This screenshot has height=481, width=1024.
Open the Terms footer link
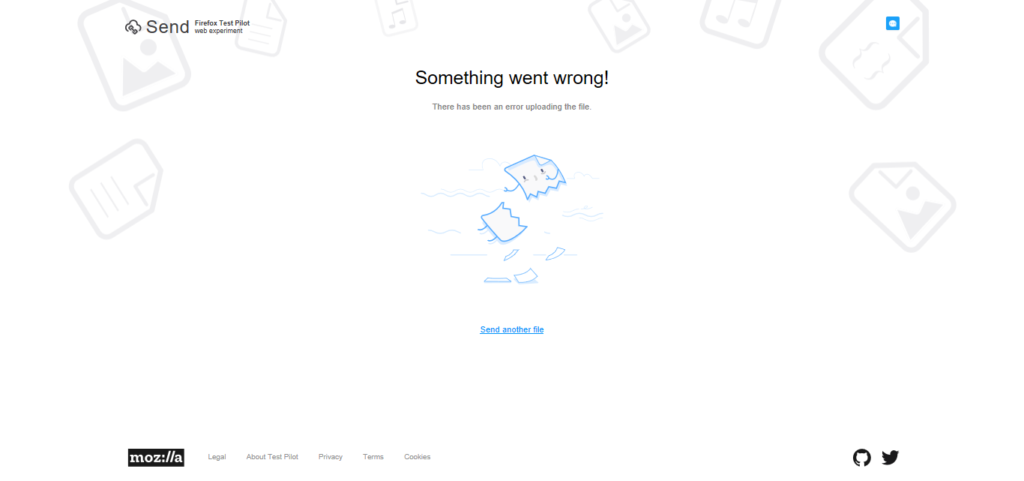pos(374,457)
